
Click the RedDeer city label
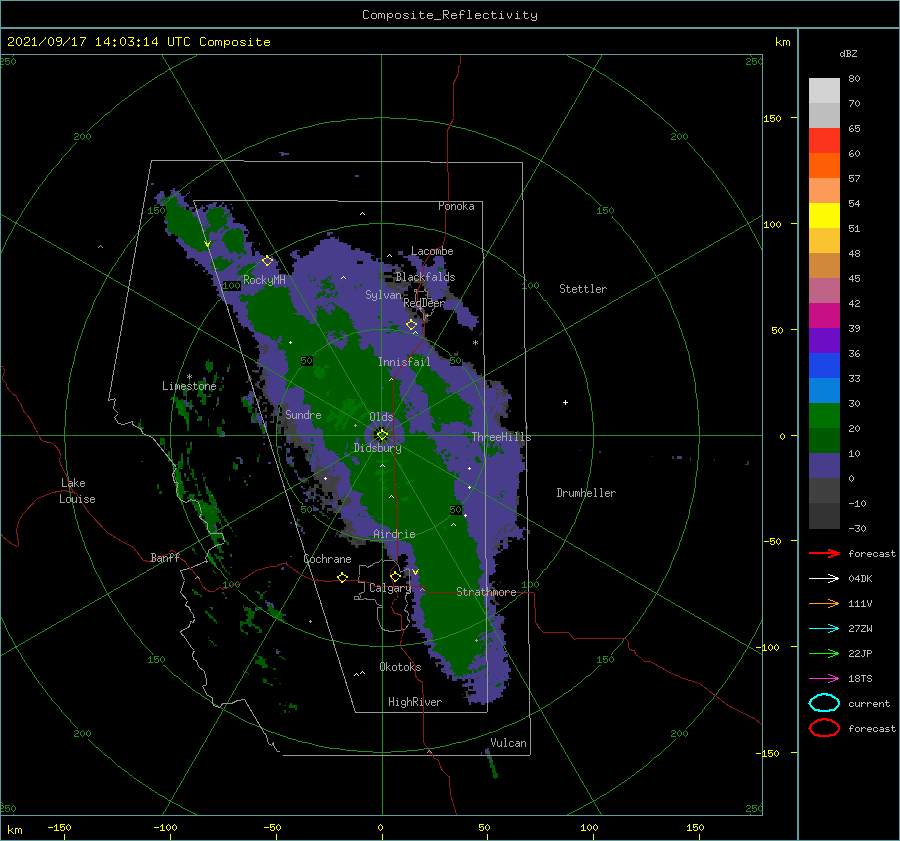point(424,303)
